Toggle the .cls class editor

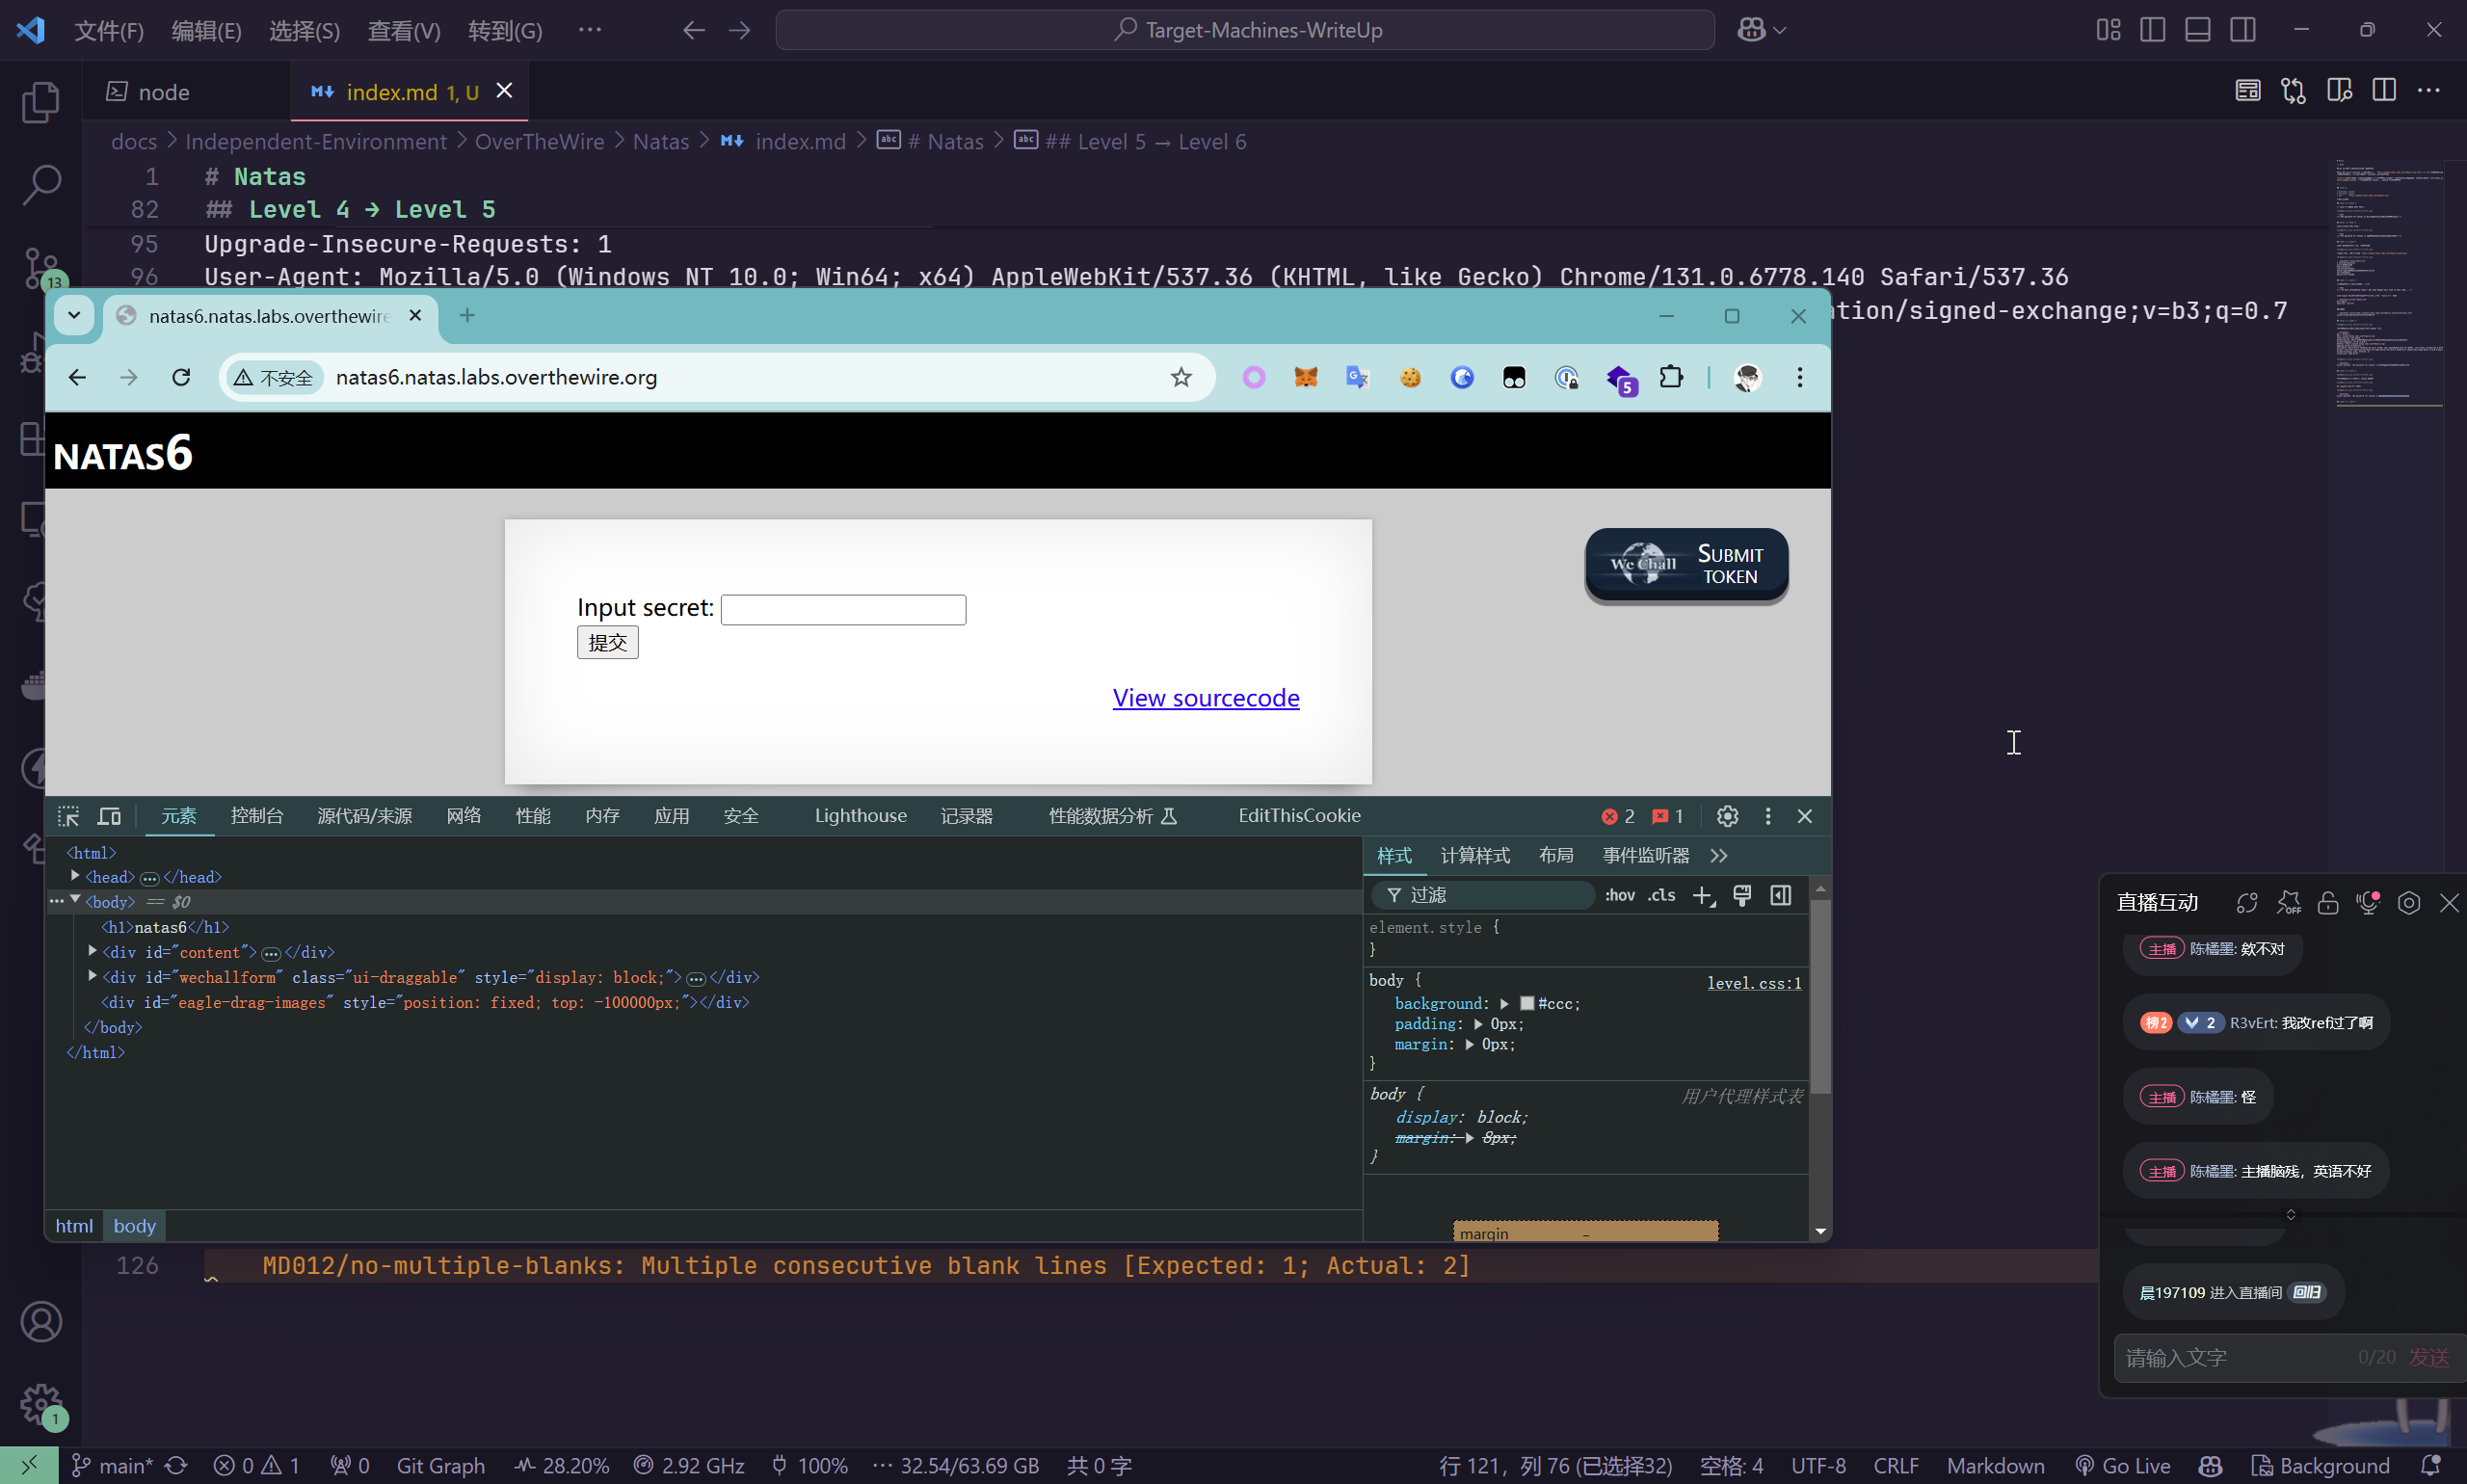(x=1661, y=895)
